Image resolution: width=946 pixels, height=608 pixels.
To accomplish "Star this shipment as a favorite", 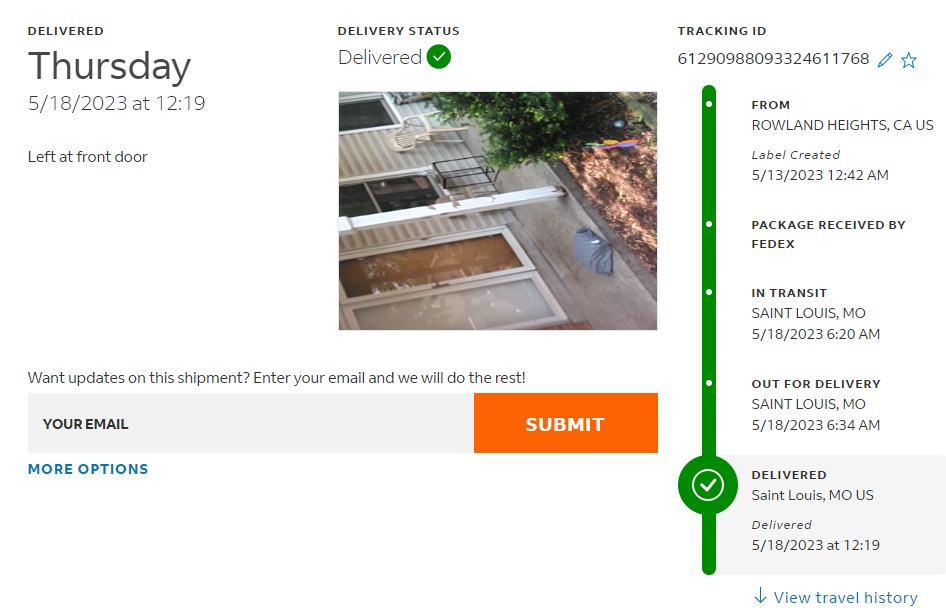I will coord(908,60).
